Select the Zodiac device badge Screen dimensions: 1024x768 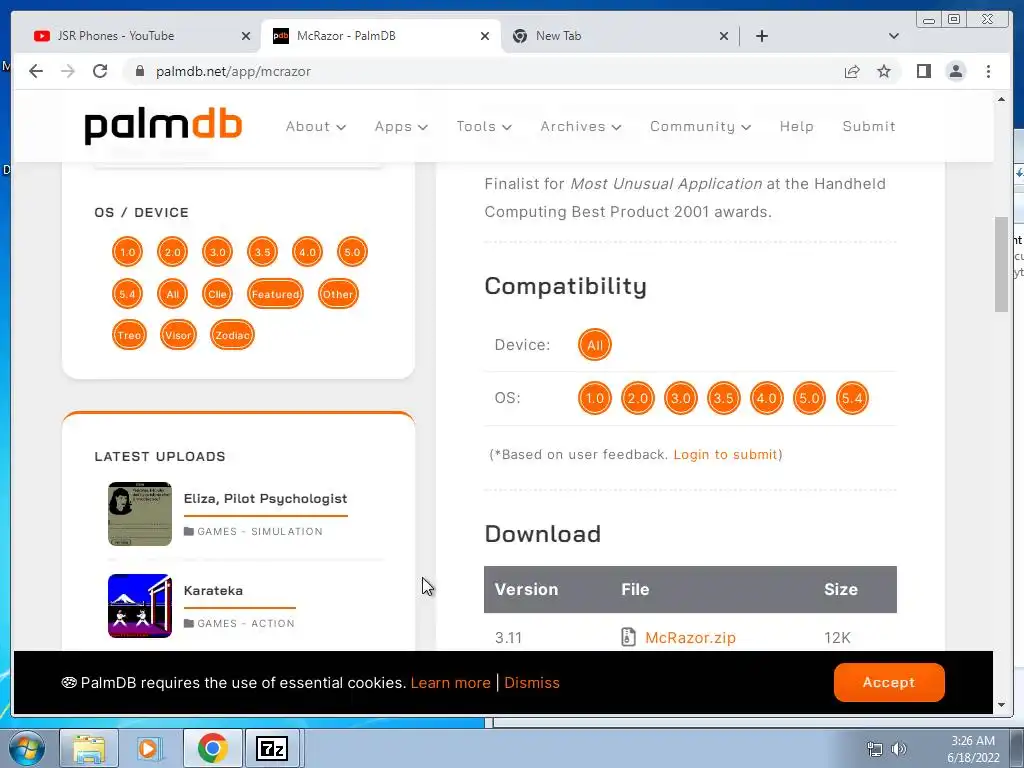point(232,335)
